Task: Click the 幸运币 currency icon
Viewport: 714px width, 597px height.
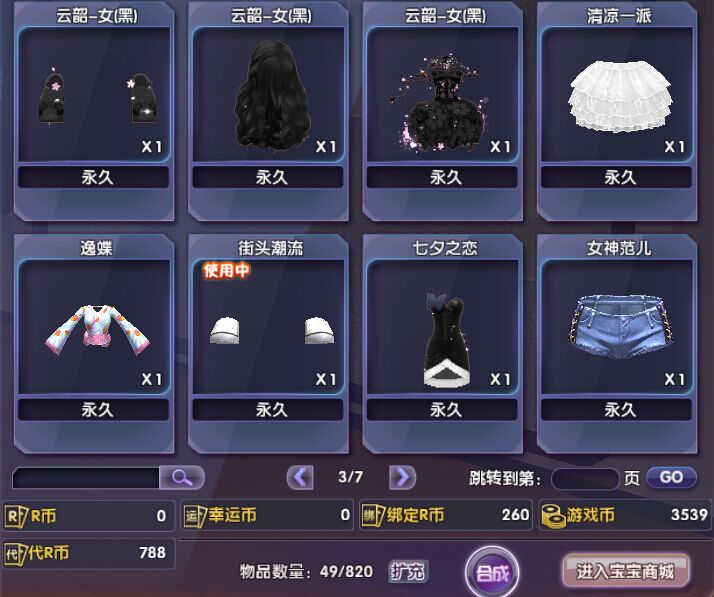Action: [x=195, y=516]
